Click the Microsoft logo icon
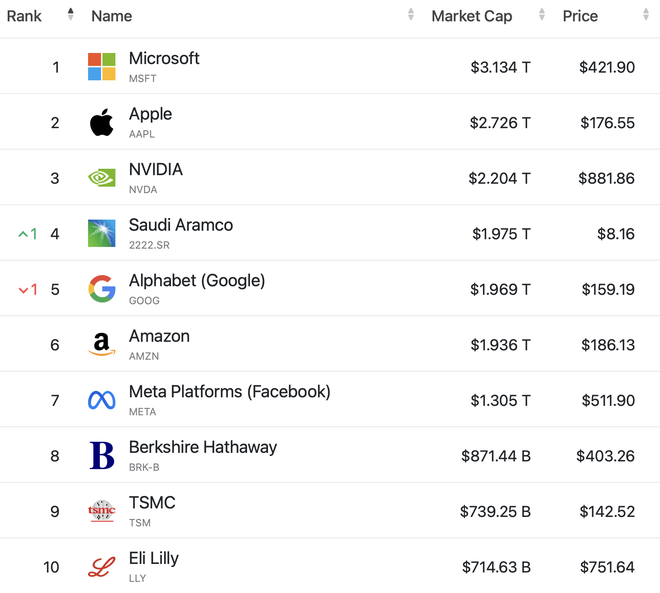Viewport: 660px width, 593px height. click(101, 66)
